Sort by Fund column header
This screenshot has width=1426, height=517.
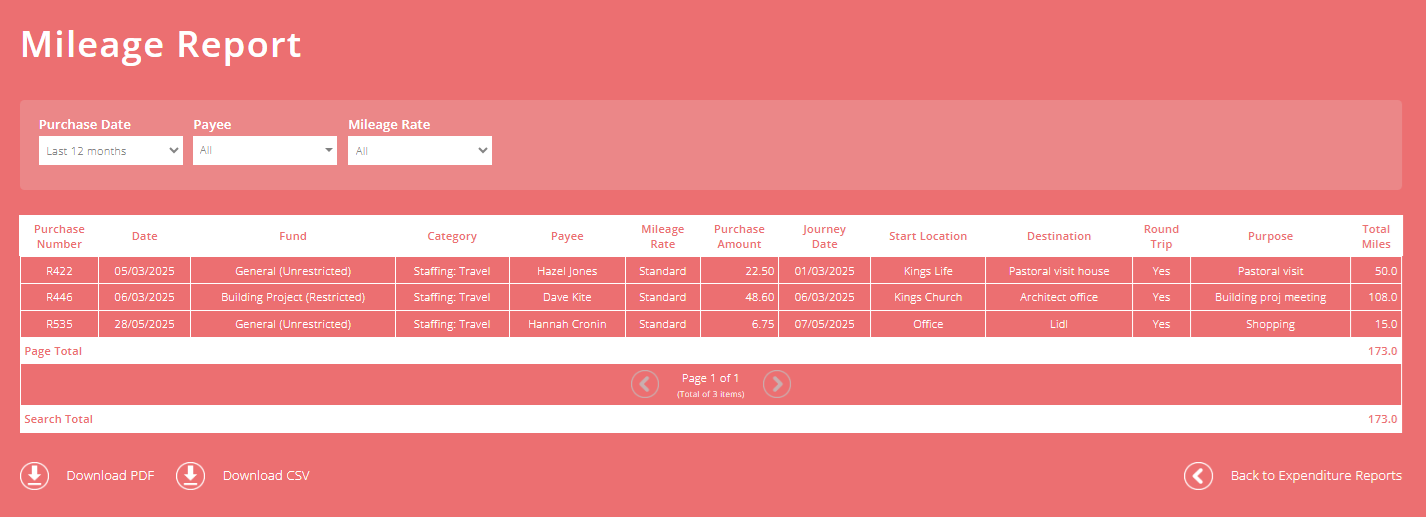[293, 237]
